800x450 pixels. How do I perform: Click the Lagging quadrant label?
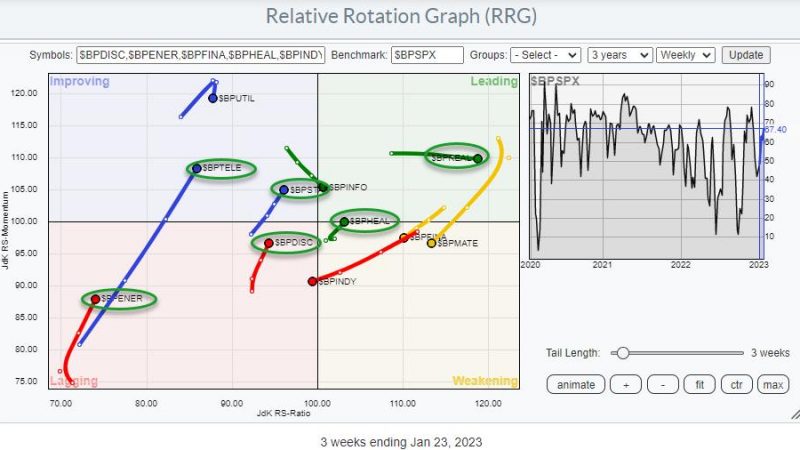74,381
